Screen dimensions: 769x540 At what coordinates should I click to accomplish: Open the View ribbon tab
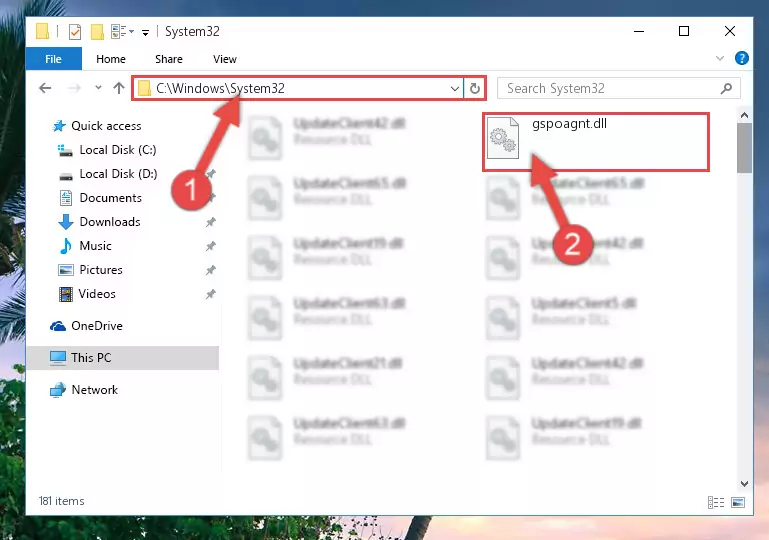[x=225, y=59]
